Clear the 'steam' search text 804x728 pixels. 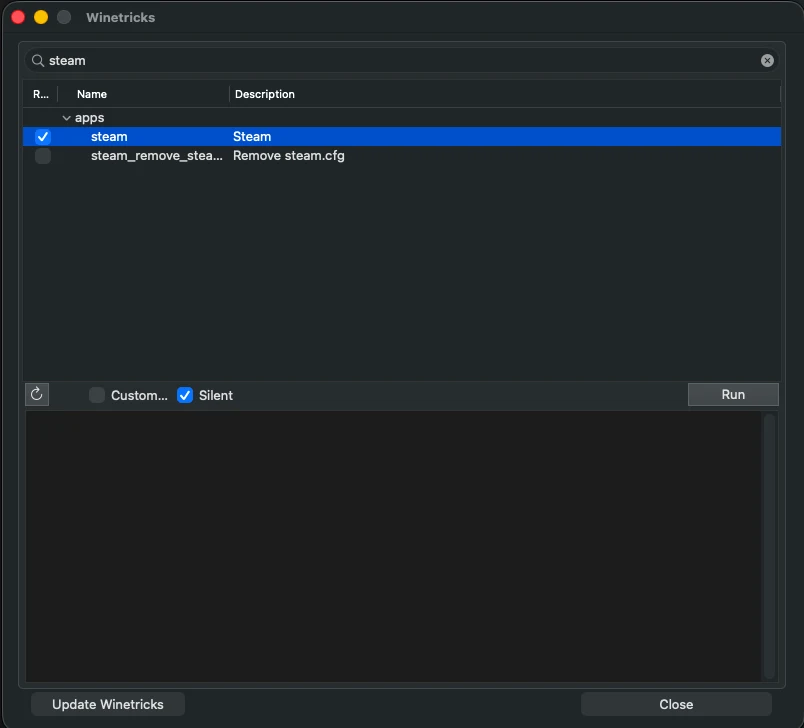767,60
